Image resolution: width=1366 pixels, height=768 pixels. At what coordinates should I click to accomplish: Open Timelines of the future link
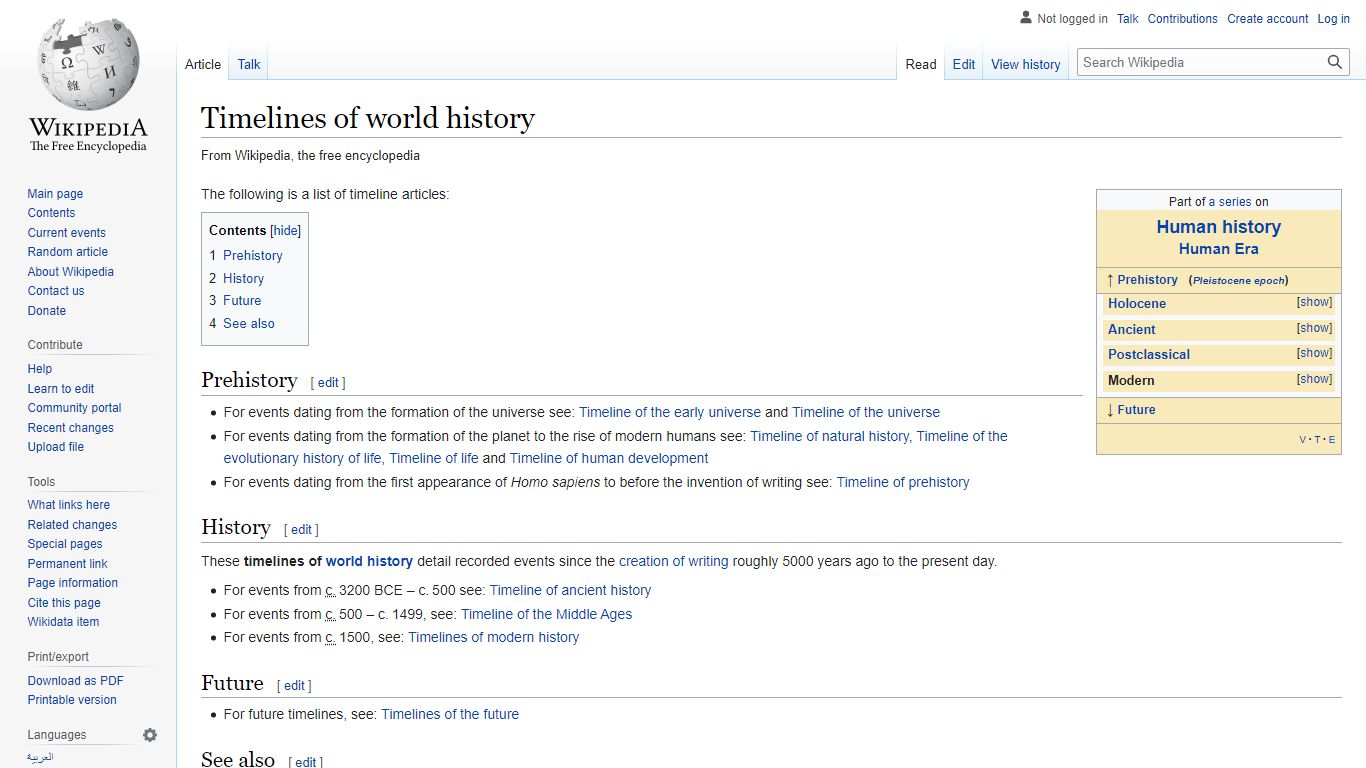coord(450,714)
